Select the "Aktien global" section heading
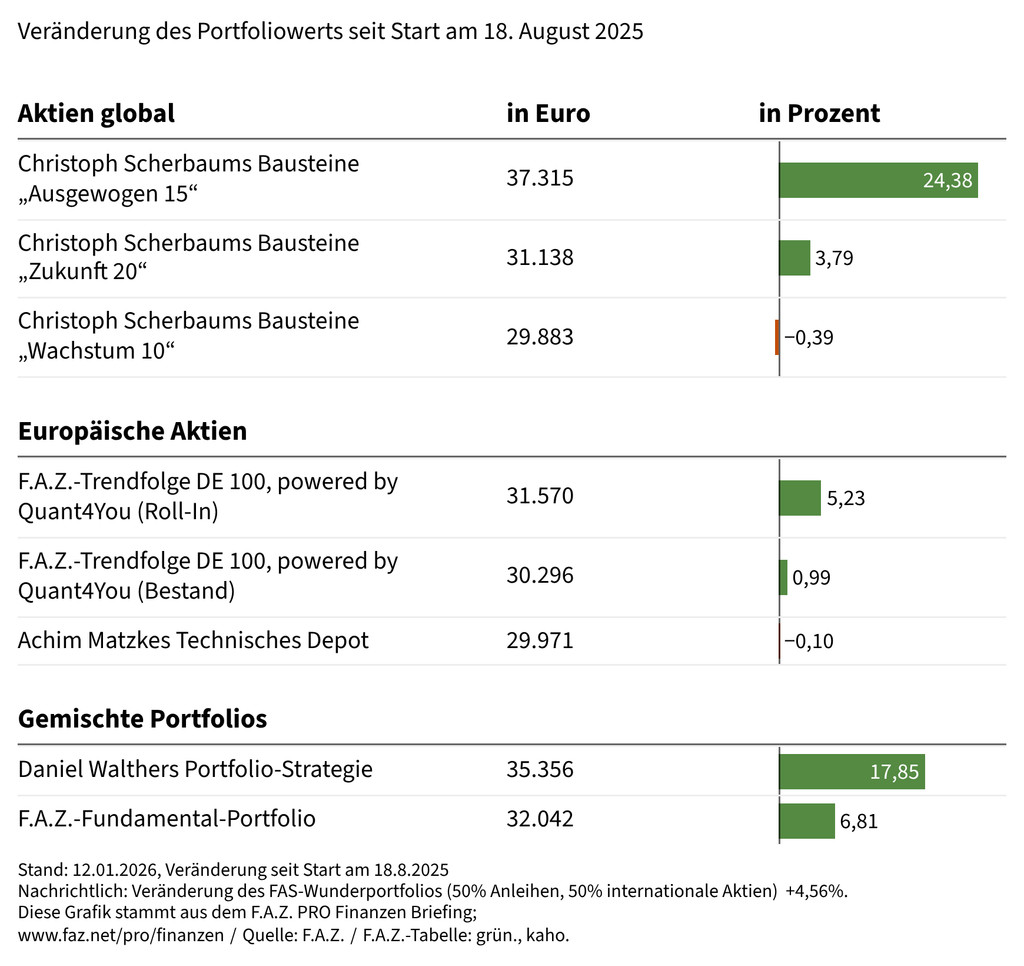The image size is (1024, 966). (96, 113)
